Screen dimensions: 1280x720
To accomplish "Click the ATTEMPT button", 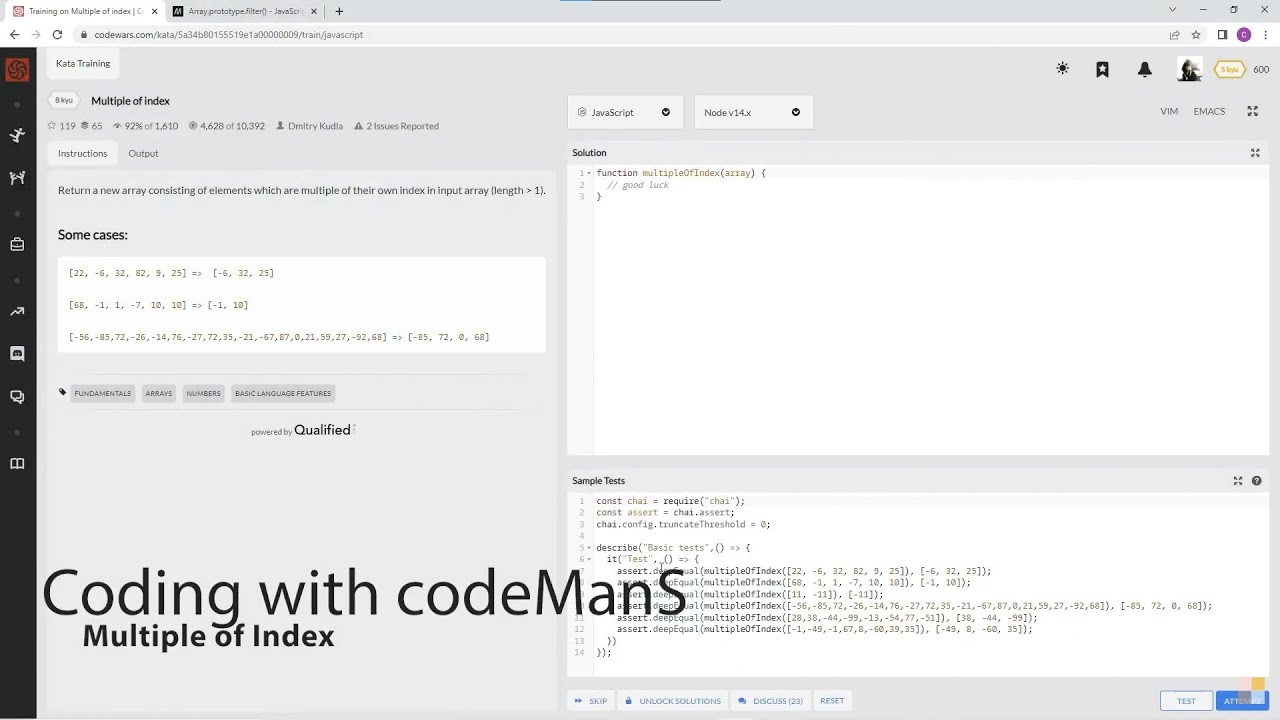I will tap(1242, 701).
